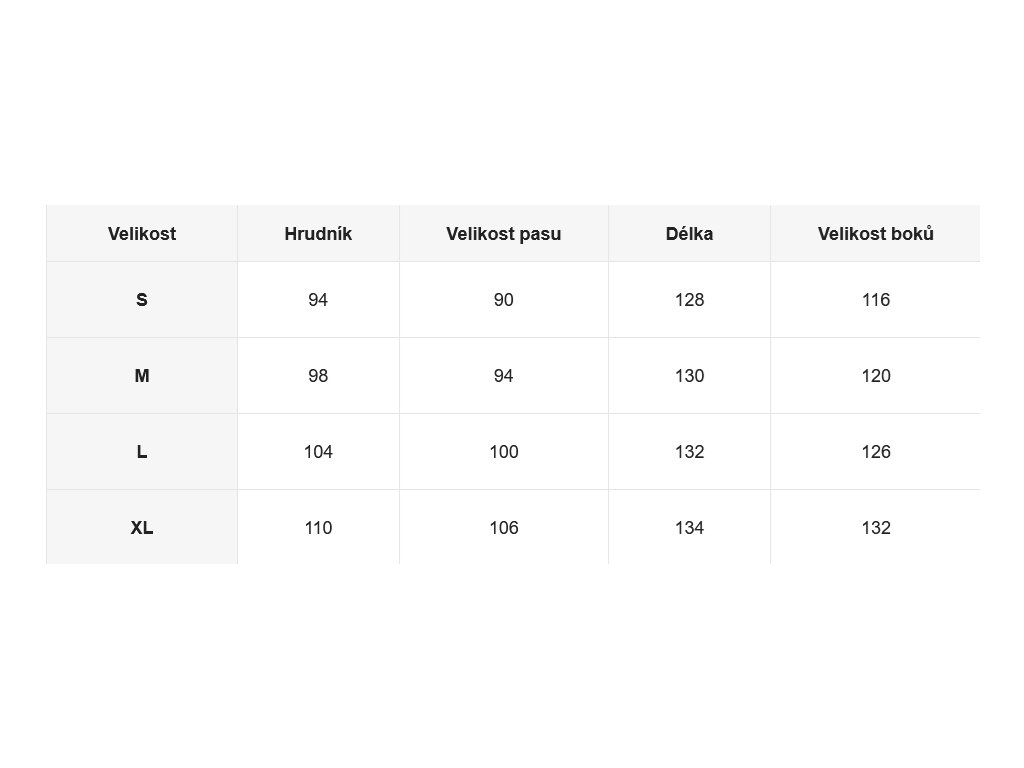The image size is (1024, 768).
Task: Click the Délka column header
Action: point(689,234)
